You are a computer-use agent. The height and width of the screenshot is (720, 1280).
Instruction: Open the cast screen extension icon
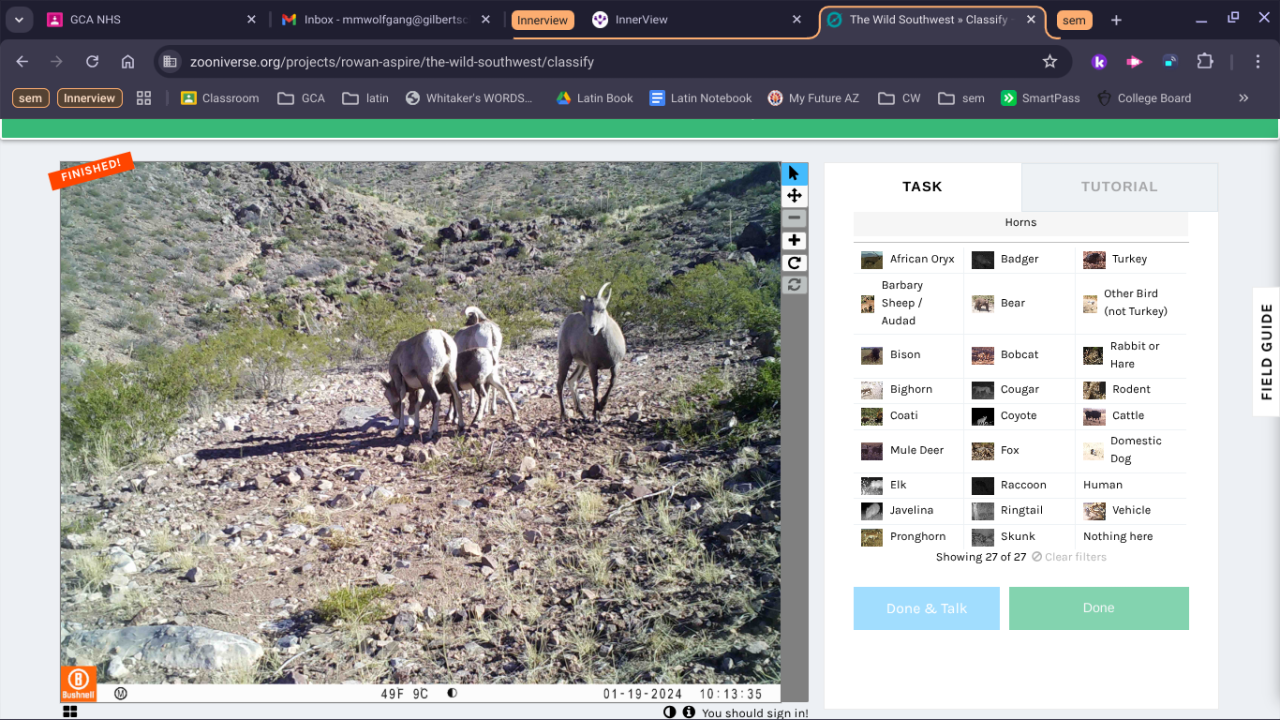[x=1170, y=62]
